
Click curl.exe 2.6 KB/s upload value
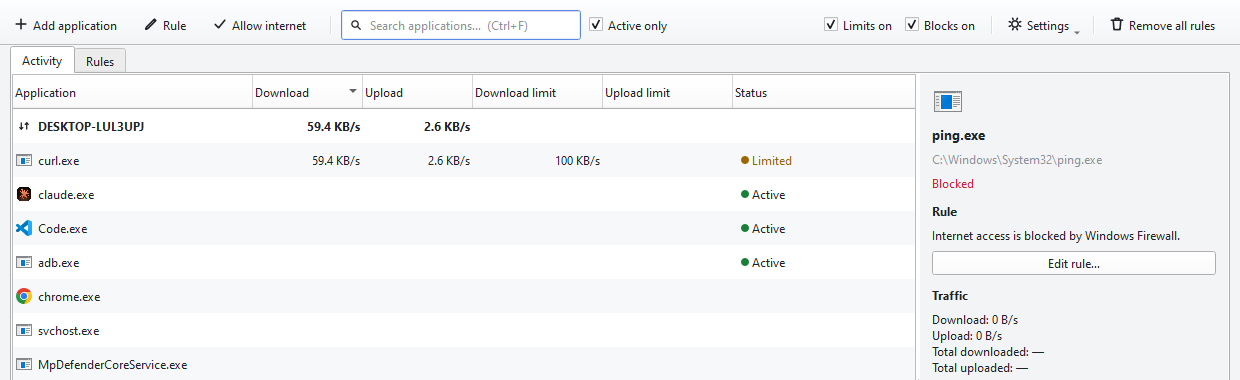point(449,161)
